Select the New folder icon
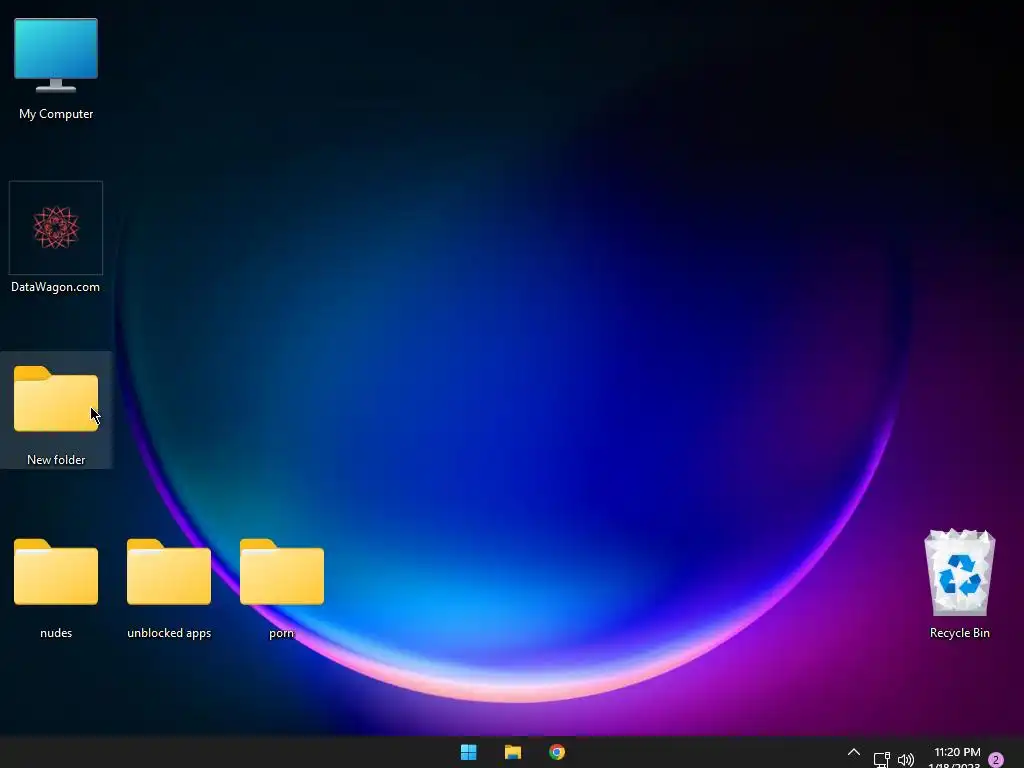Image resolution: width=1024 pixels, height=768 pixels. (x=56, y=399)
